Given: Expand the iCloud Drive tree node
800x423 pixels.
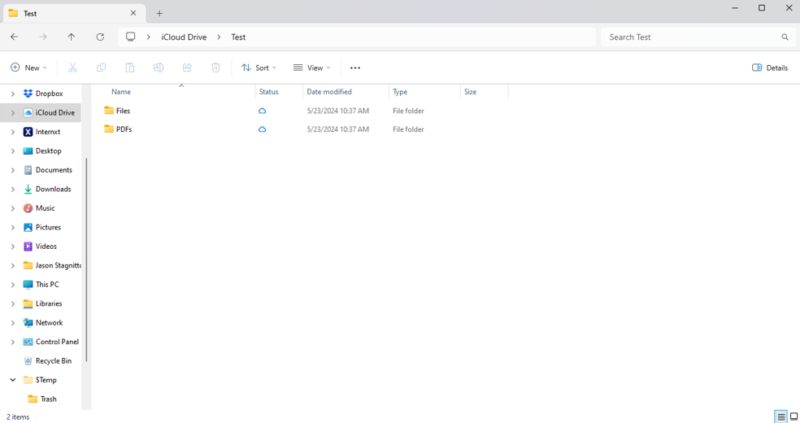Looking at the screenshot, I should (13, 113).
